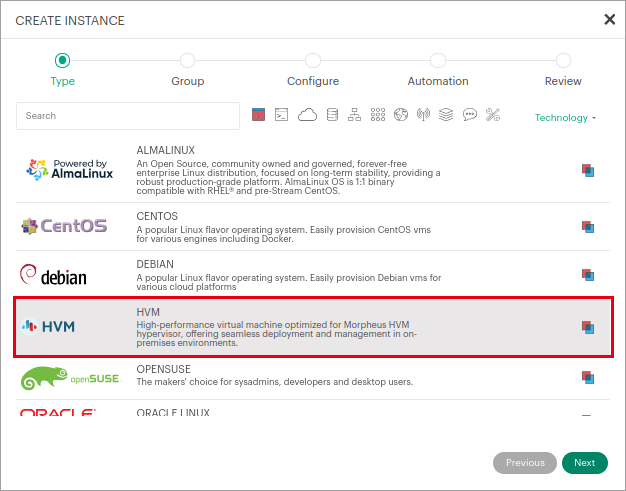Image resolution: width=626 pixels, height=491 pixels.
Task: Select the terminal/console category filter icon
Action: [281, 115]
